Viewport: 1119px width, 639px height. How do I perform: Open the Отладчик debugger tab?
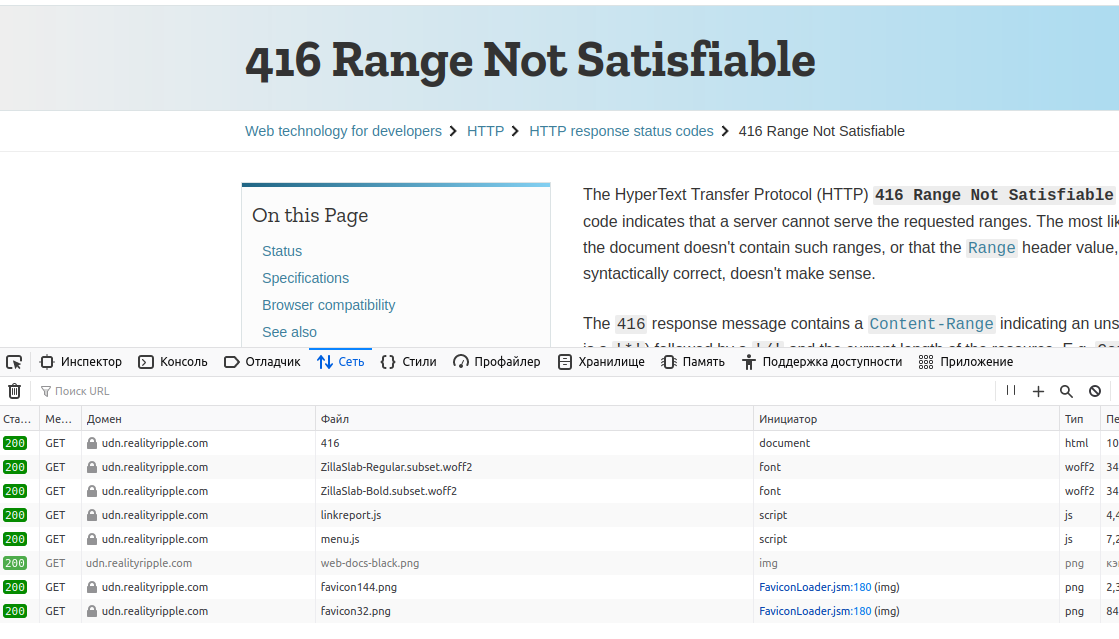coord(262,362)
